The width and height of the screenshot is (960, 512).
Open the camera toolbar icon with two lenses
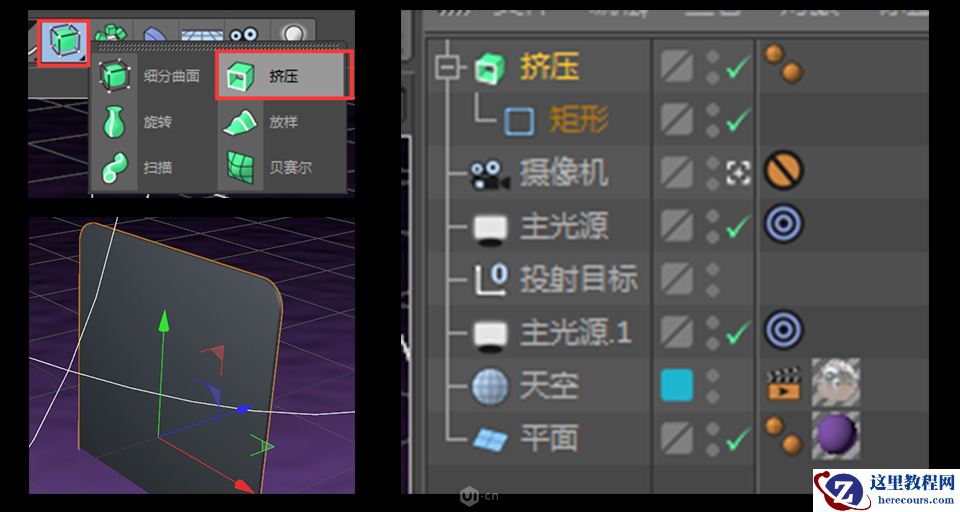tap(244, 34)
